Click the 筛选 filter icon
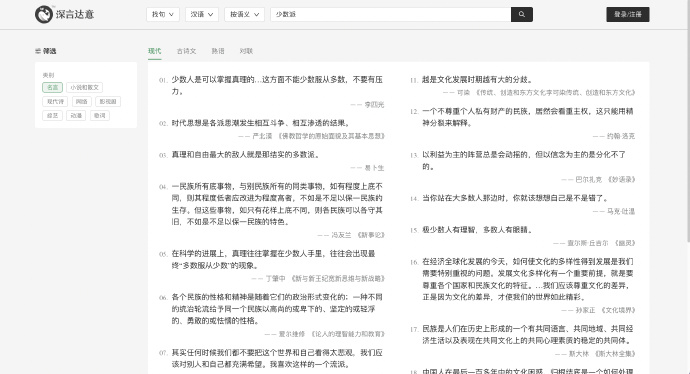Image resolution: width=690 pixels, height=374 pixels. 38,51
